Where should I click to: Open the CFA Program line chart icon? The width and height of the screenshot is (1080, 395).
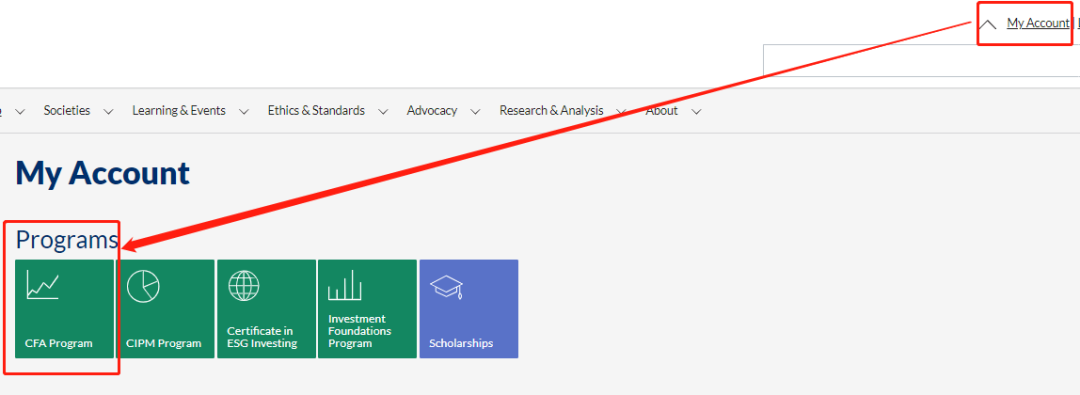click(x=43, y=285)
